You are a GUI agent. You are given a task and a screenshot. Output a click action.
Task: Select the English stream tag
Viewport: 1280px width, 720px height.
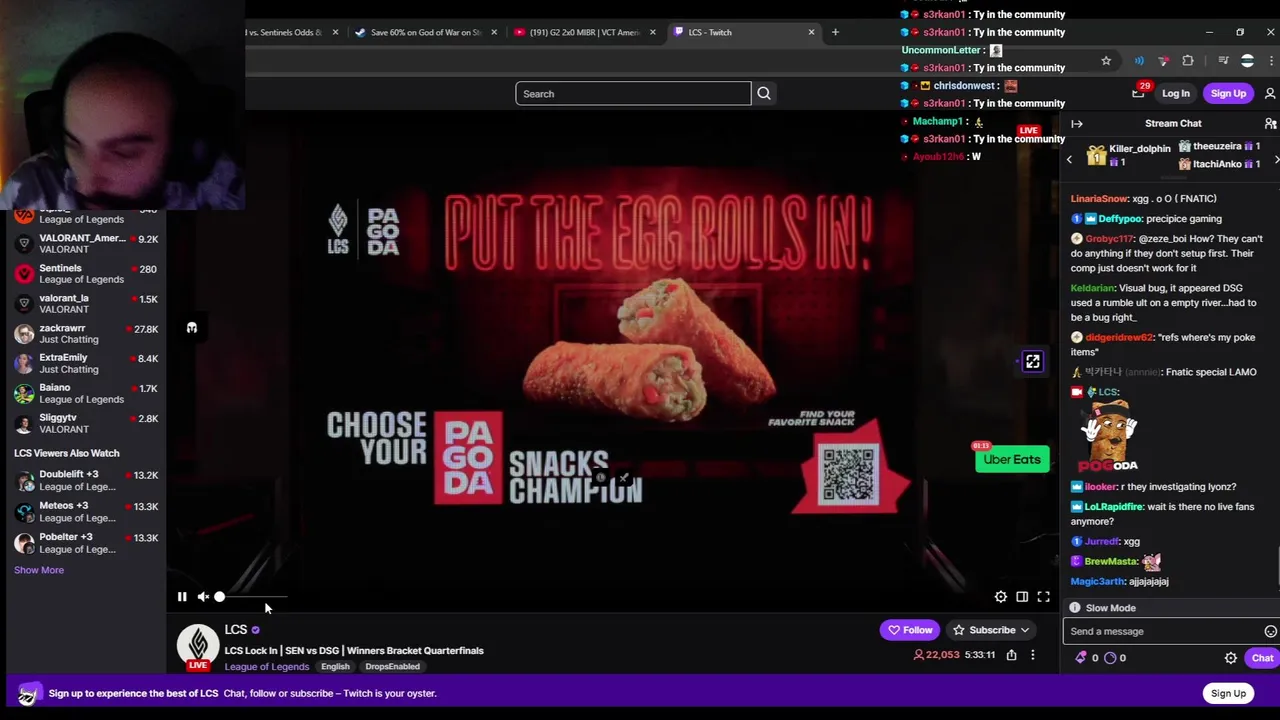335,667
